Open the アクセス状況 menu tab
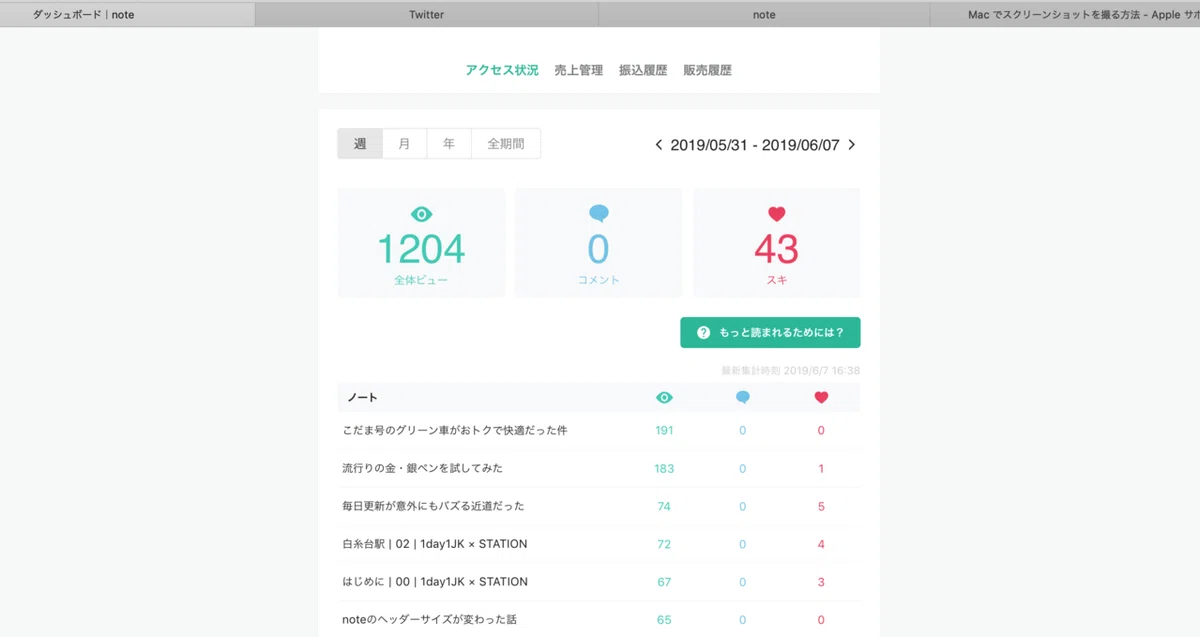This screenshot has width=1200, height=637. pyautogui.click(x=502, y=70)
